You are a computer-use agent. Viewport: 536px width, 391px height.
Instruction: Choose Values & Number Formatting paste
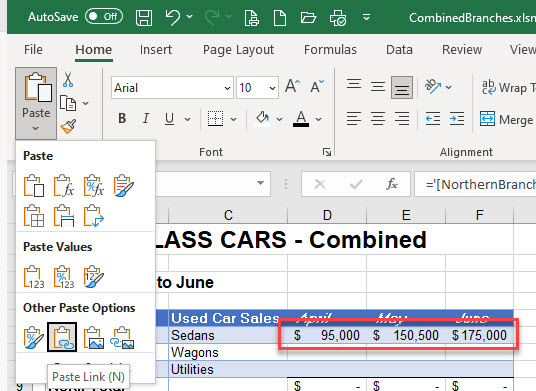64,277
